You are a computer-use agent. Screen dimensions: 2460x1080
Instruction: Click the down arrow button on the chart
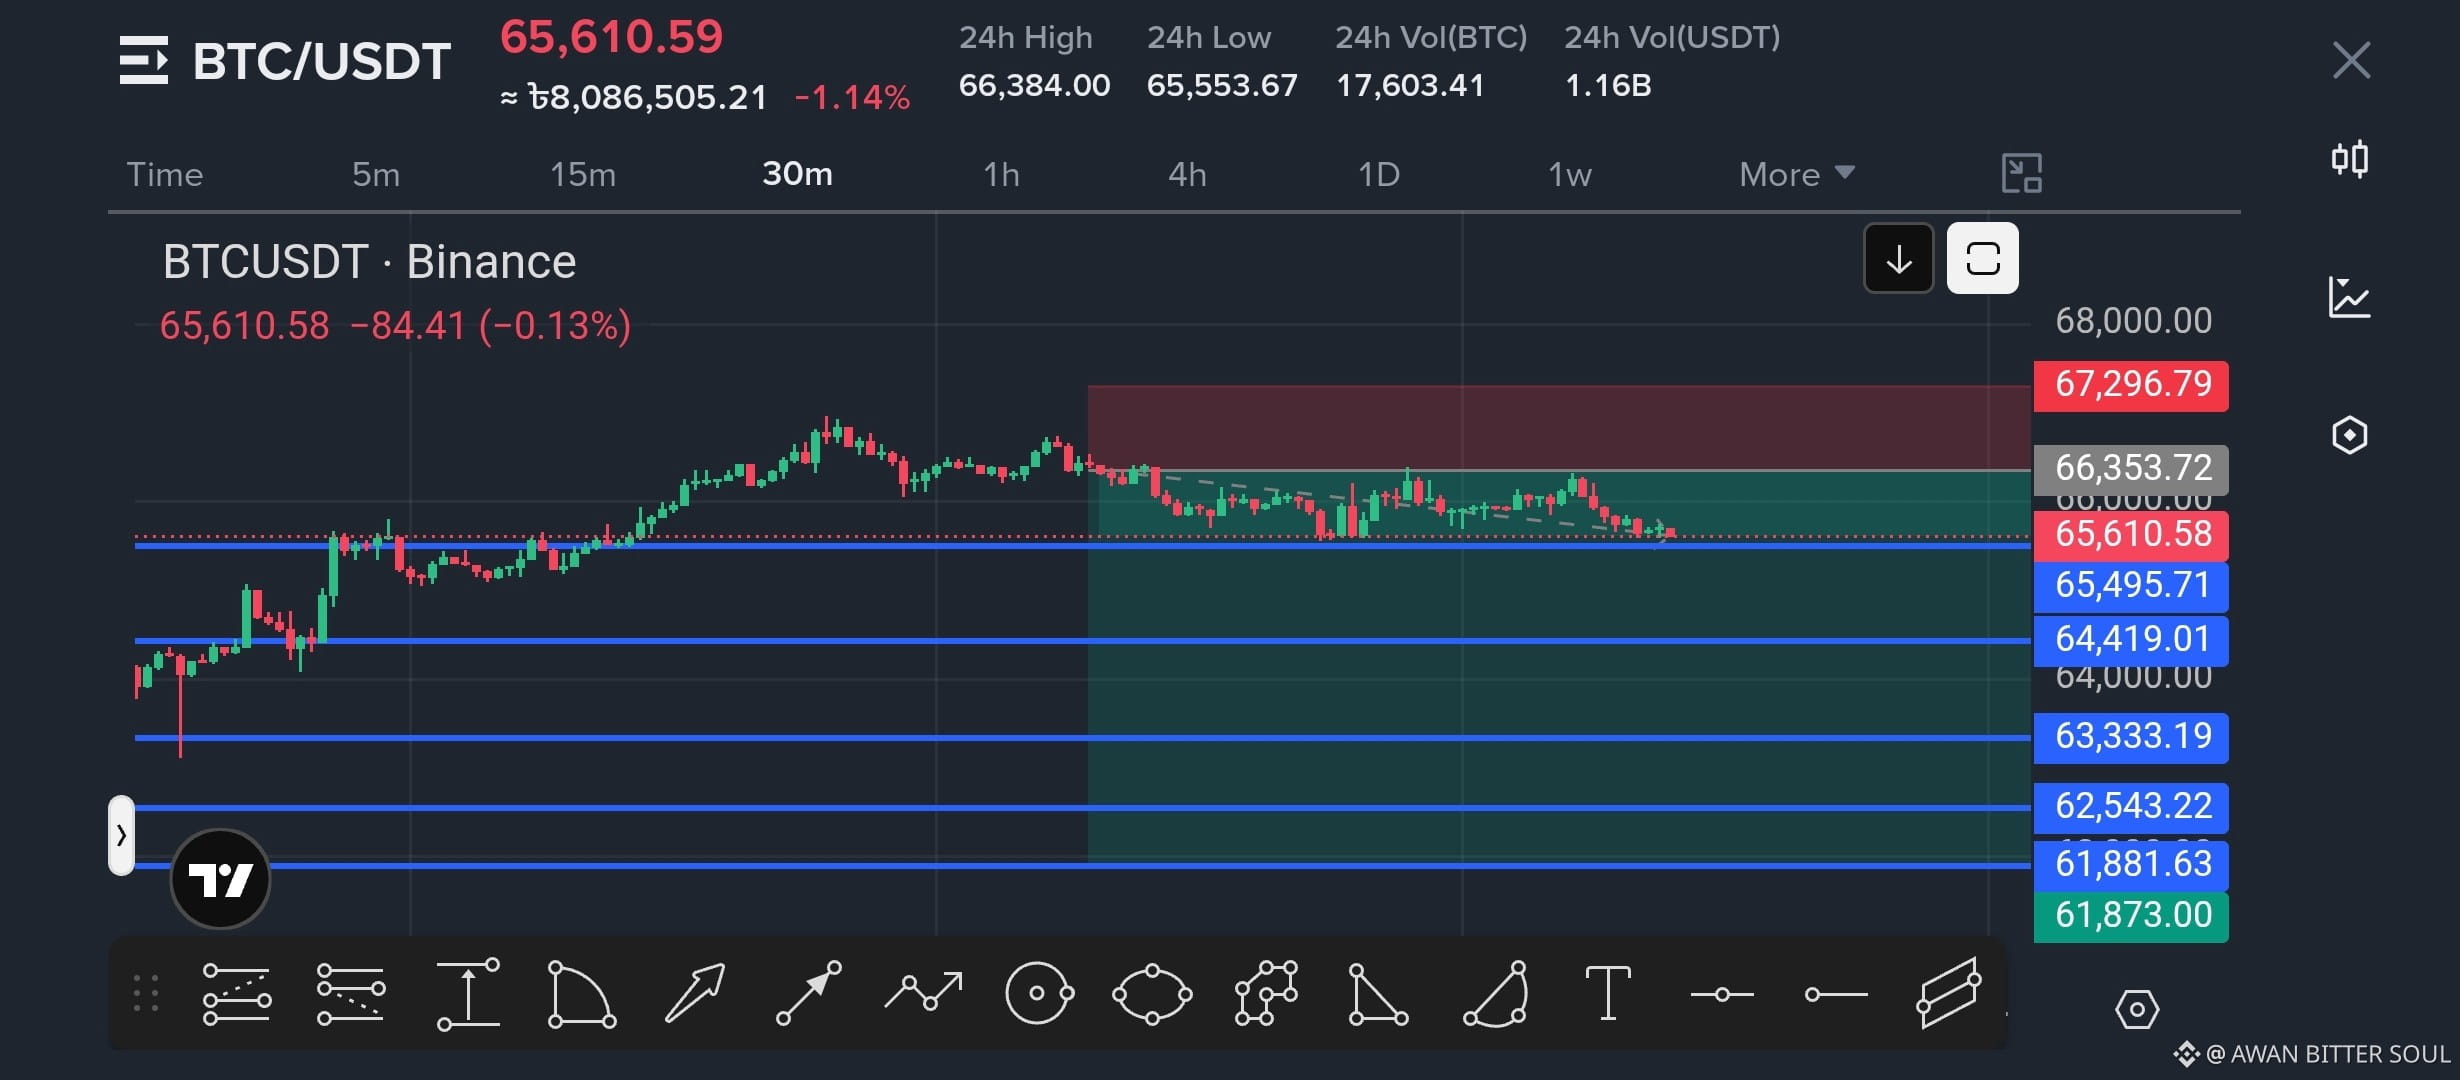click(x=1898, y=259)
